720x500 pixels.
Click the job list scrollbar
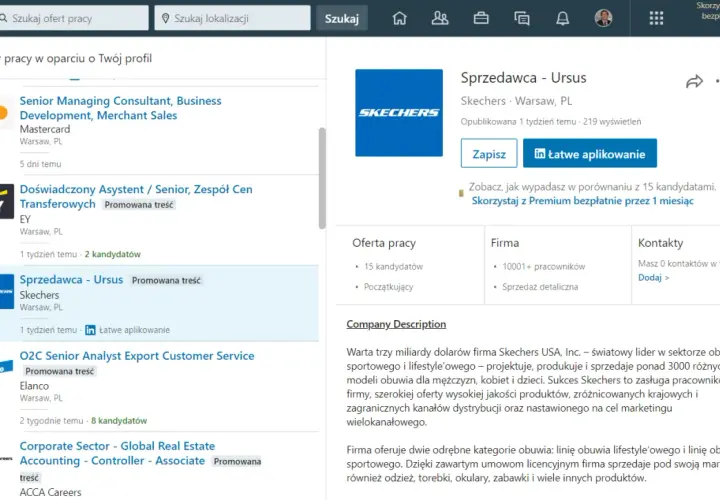[x=322, y=178]
